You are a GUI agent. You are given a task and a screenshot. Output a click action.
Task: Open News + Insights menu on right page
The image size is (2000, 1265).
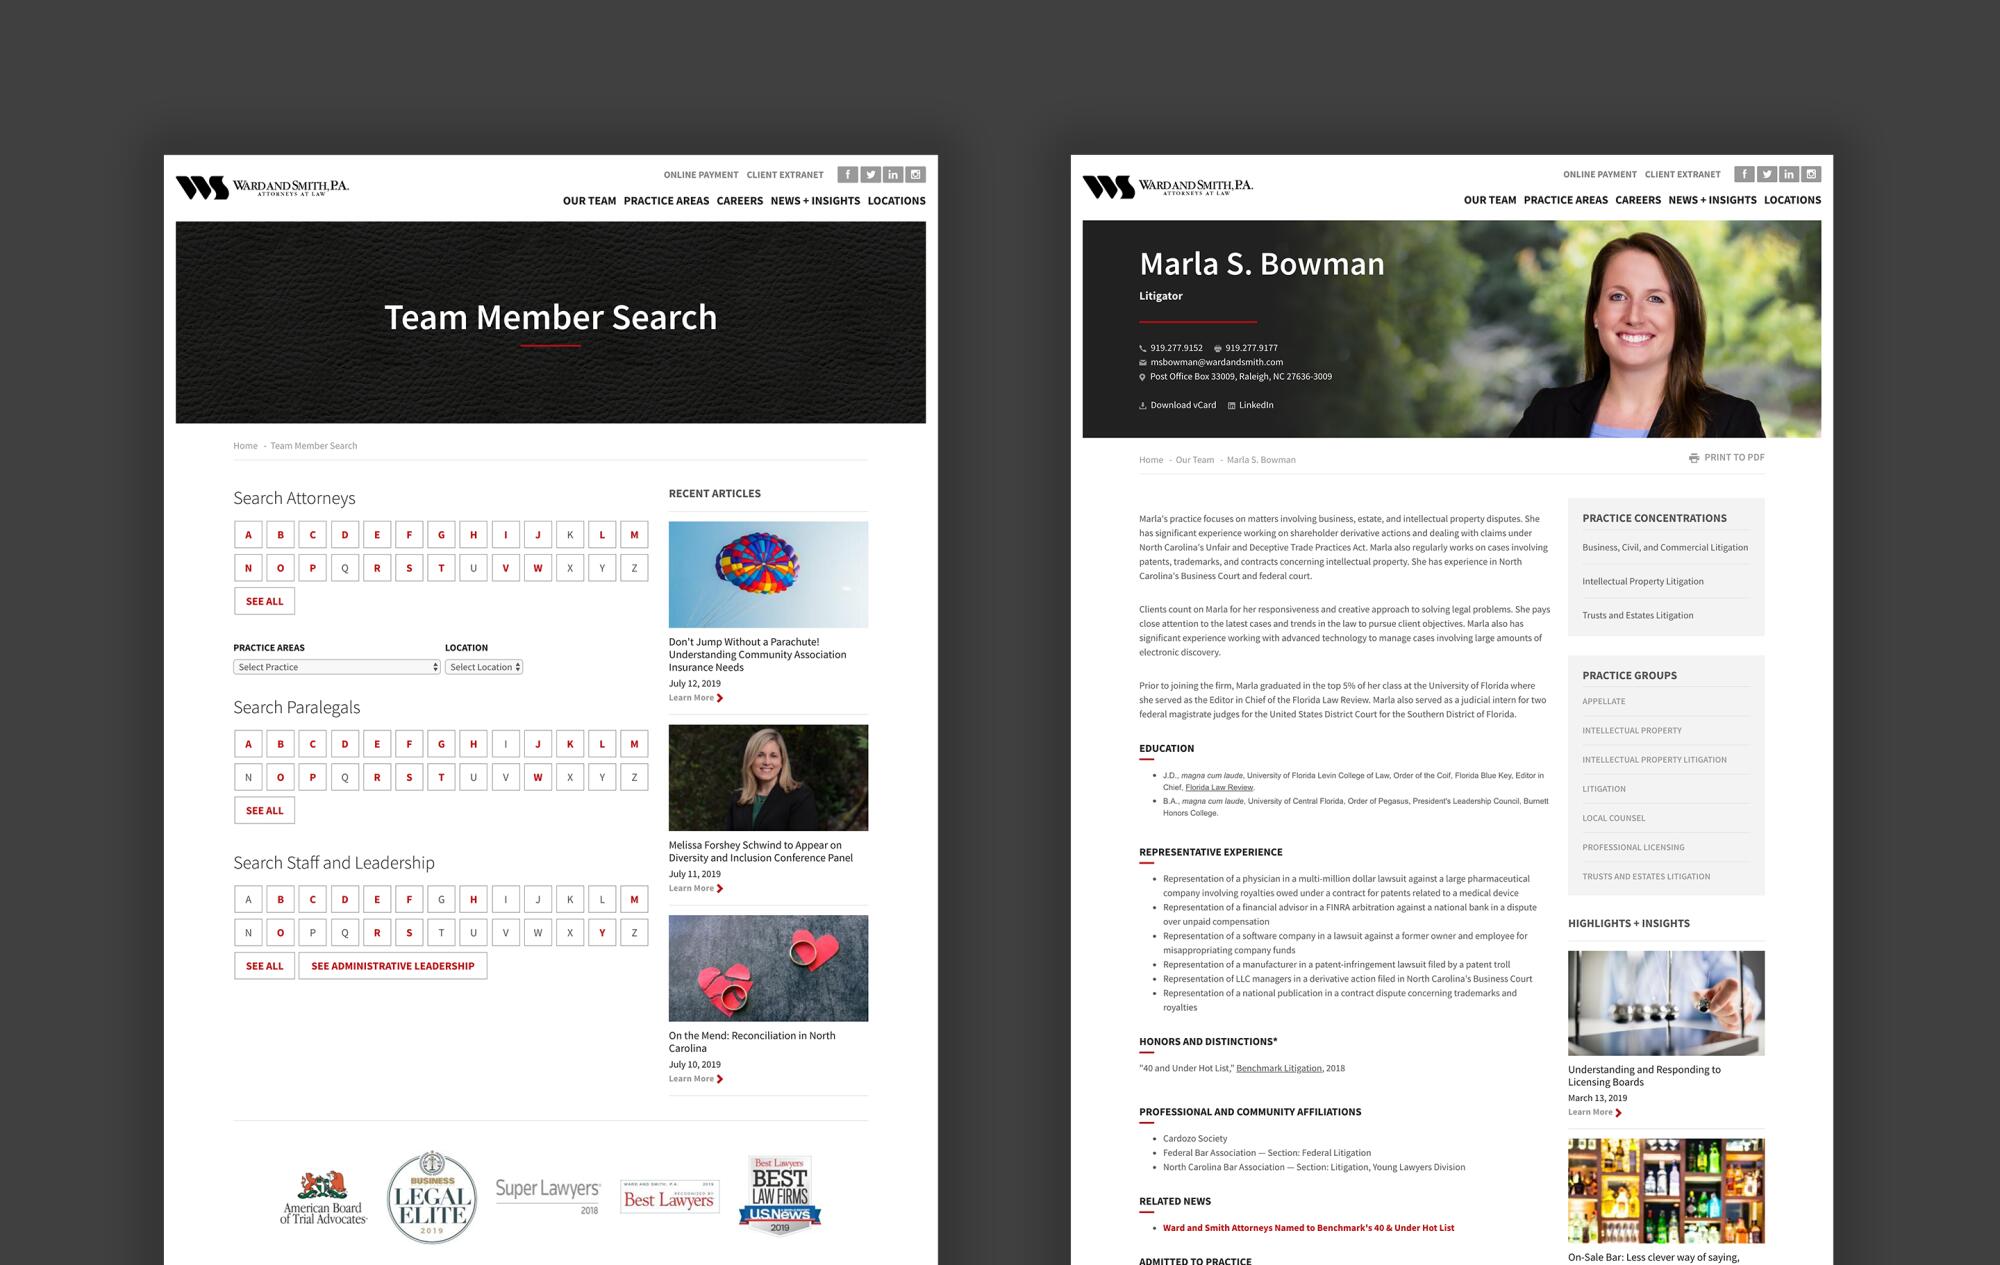(1712, 200)
